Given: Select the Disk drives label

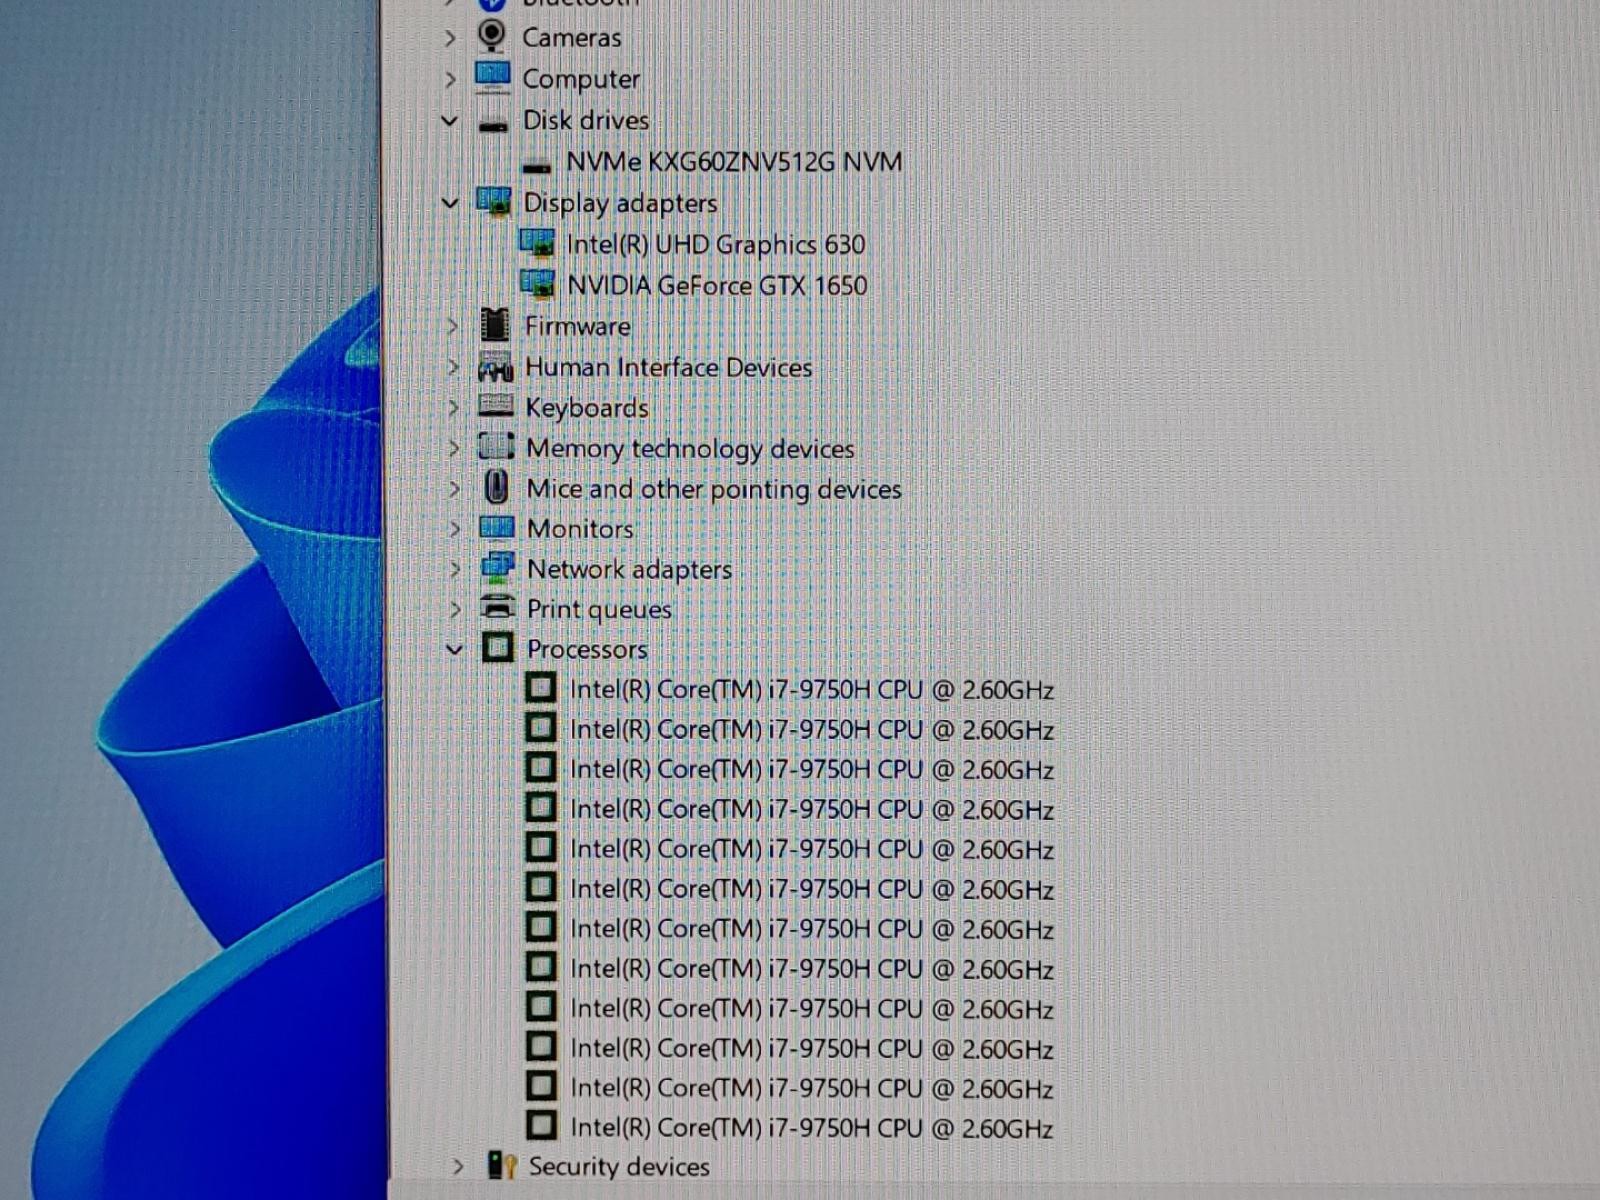Looking at the screenshot, I should [586, 120].
